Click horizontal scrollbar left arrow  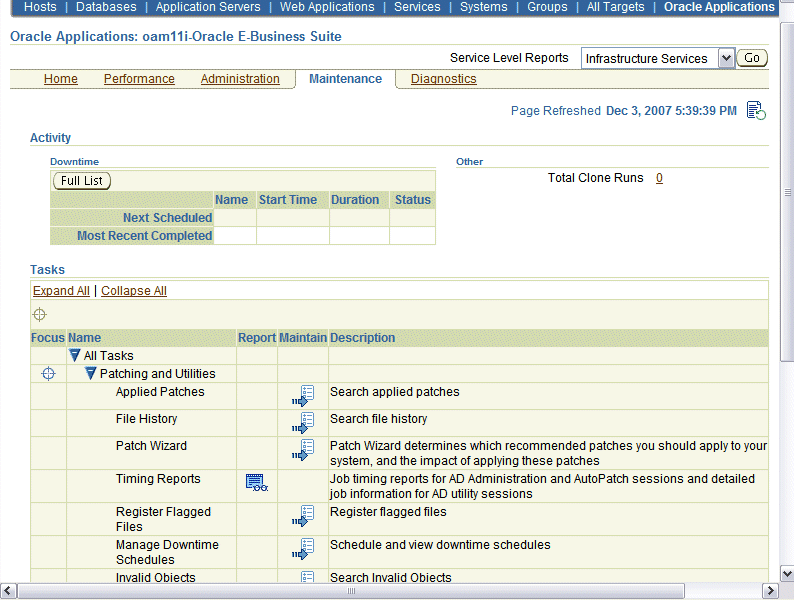tap(8, 590)
